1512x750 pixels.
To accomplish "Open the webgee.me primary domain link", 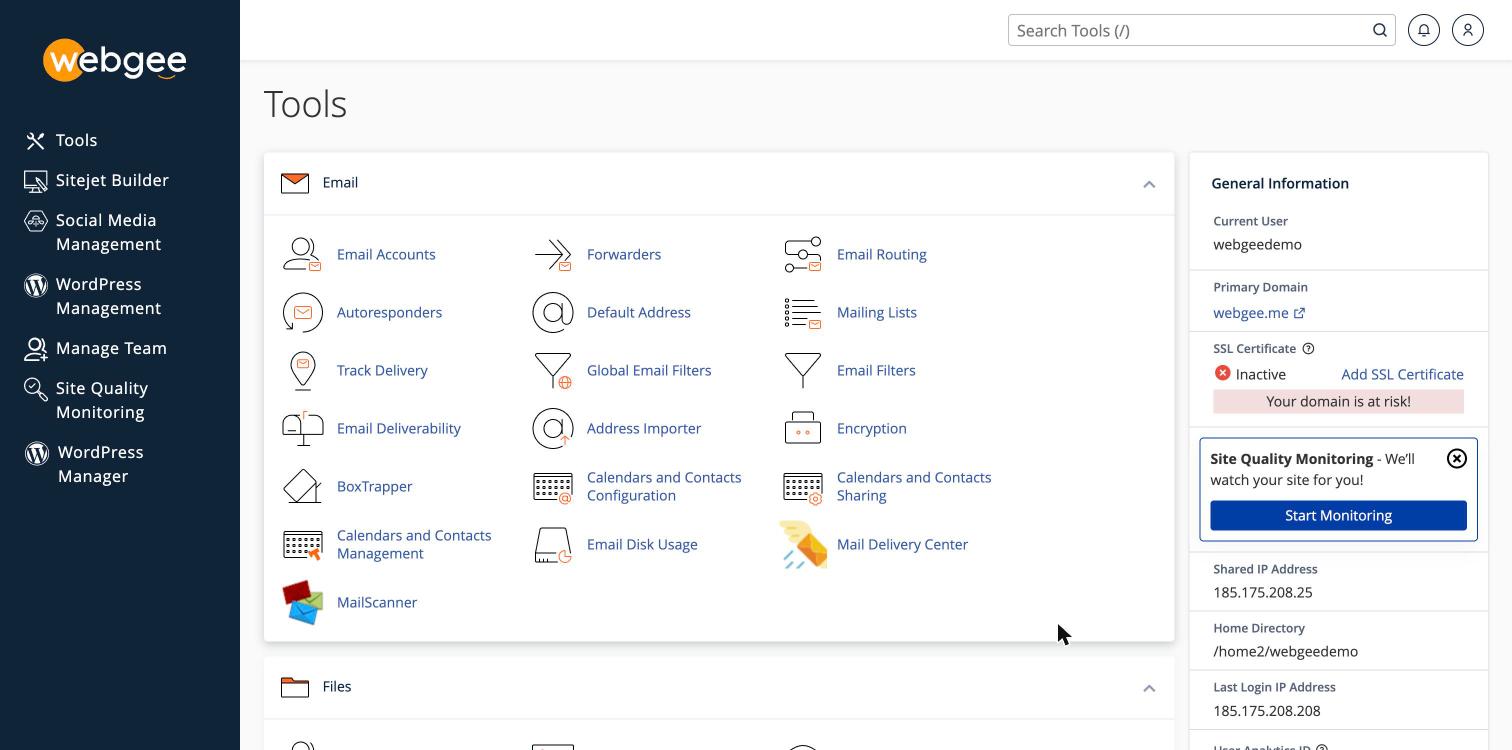I will [1259, 313].
